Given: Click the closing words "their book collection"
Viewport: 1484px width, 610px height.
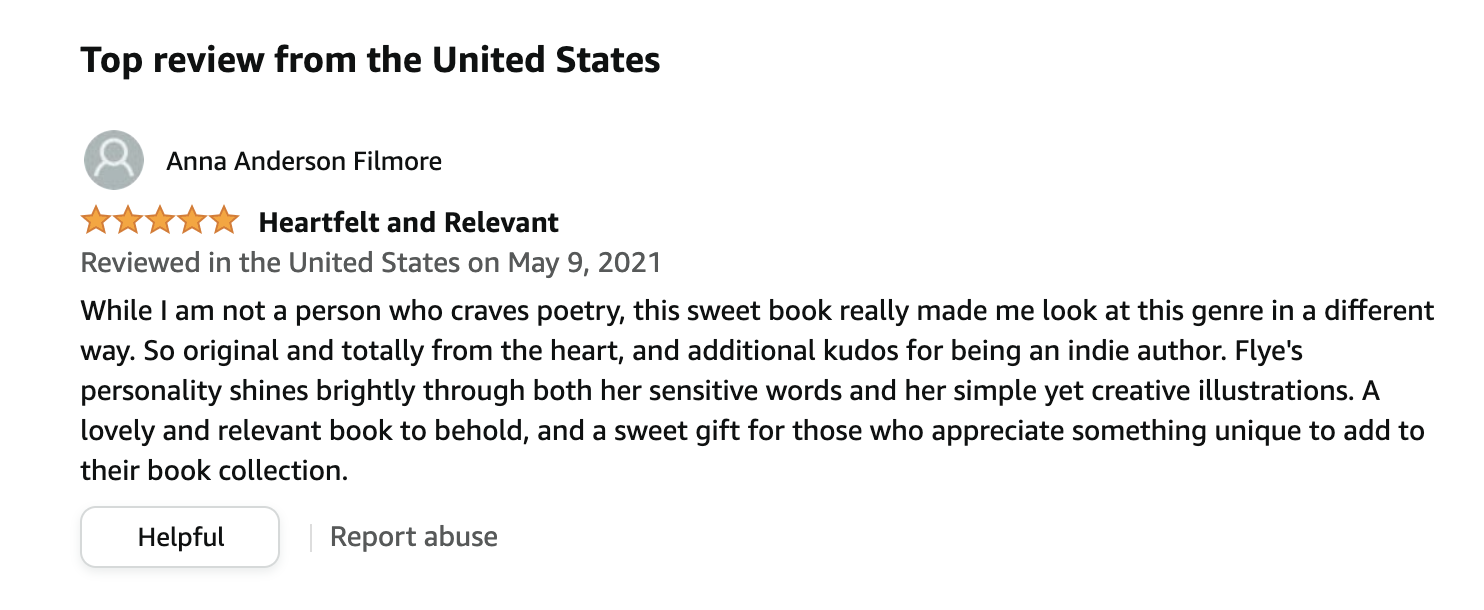Looking at the screenshot, I should [214, 470].
